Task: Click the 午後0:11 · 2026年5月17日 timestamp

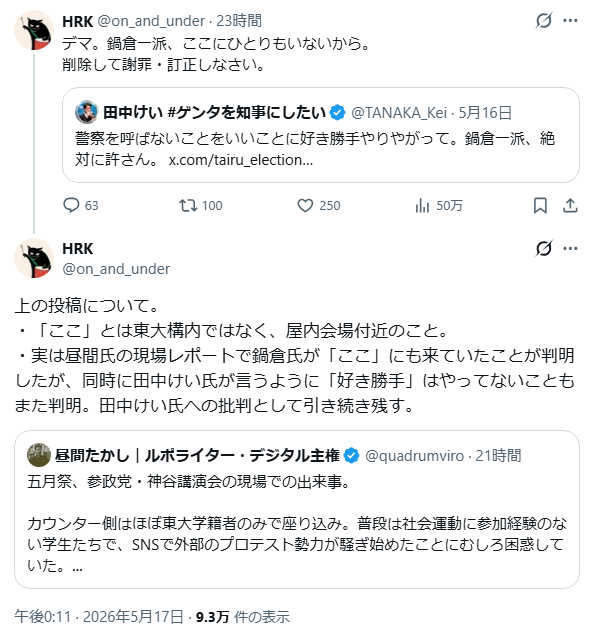Action: [x=99, y=617]
